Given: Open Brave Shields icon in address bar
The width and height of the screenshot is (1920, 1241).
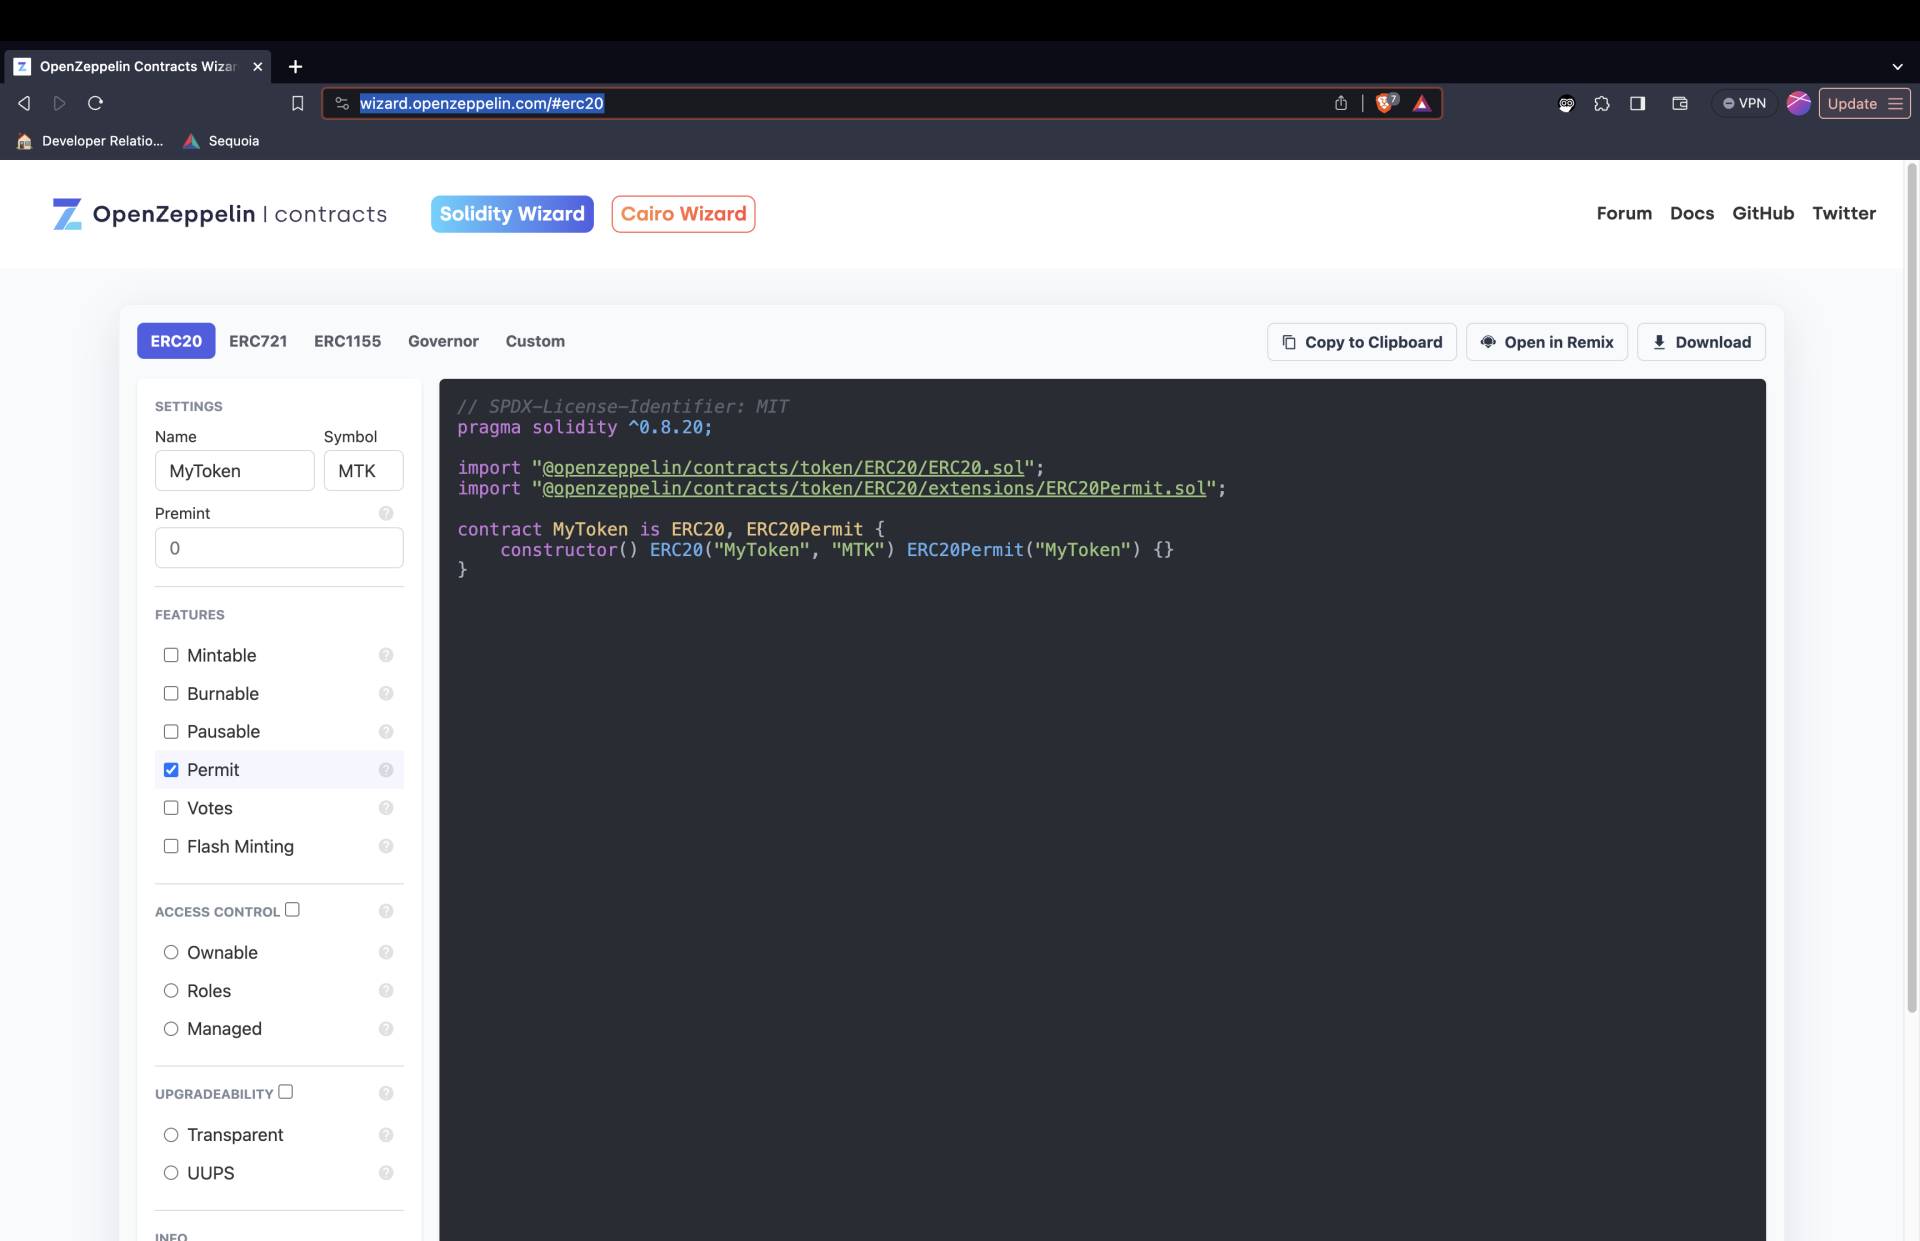Looking at the screenshot, I should click(1386, 102).
